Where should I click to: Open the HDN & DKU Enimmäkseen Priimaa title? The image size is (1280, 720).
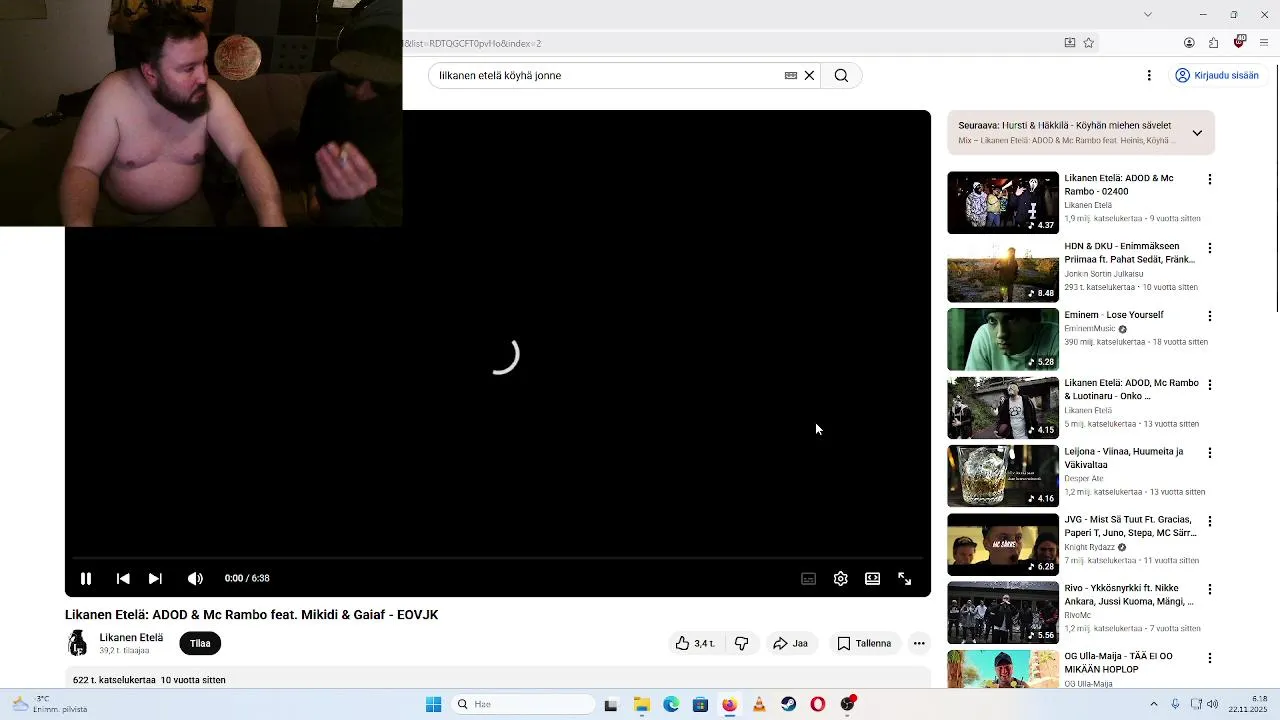1130,253
